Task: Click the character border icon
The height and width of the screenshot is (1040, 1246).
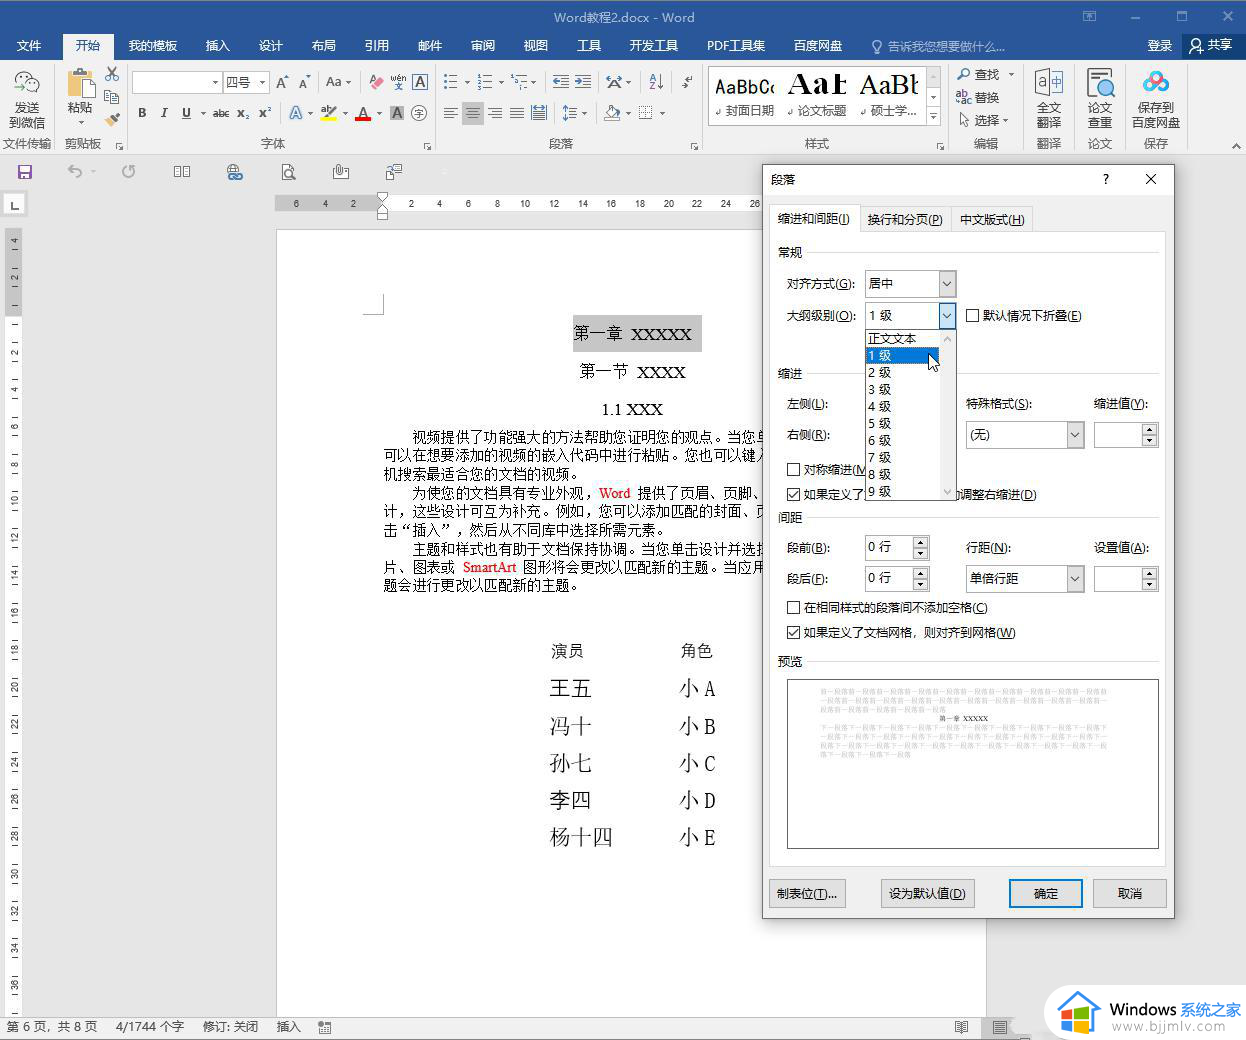Action: [420, 82]
